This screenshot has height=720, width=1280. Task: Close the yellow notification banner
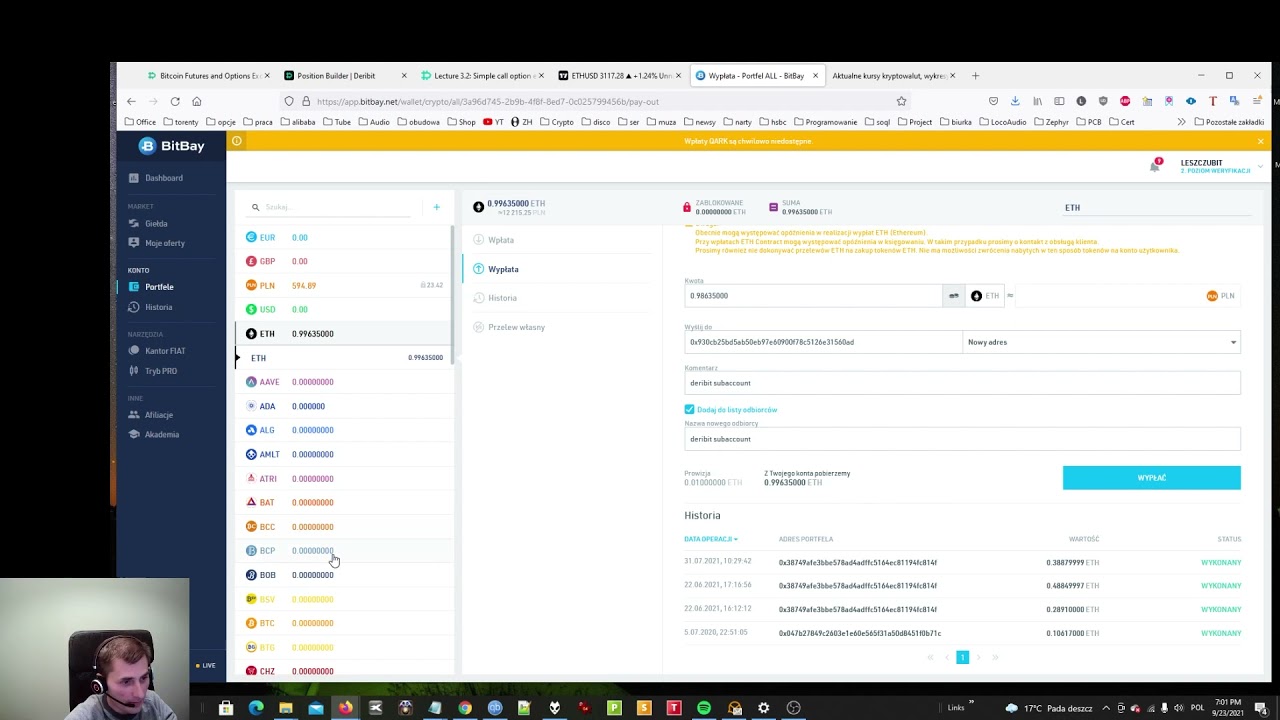coord(1260,141)
